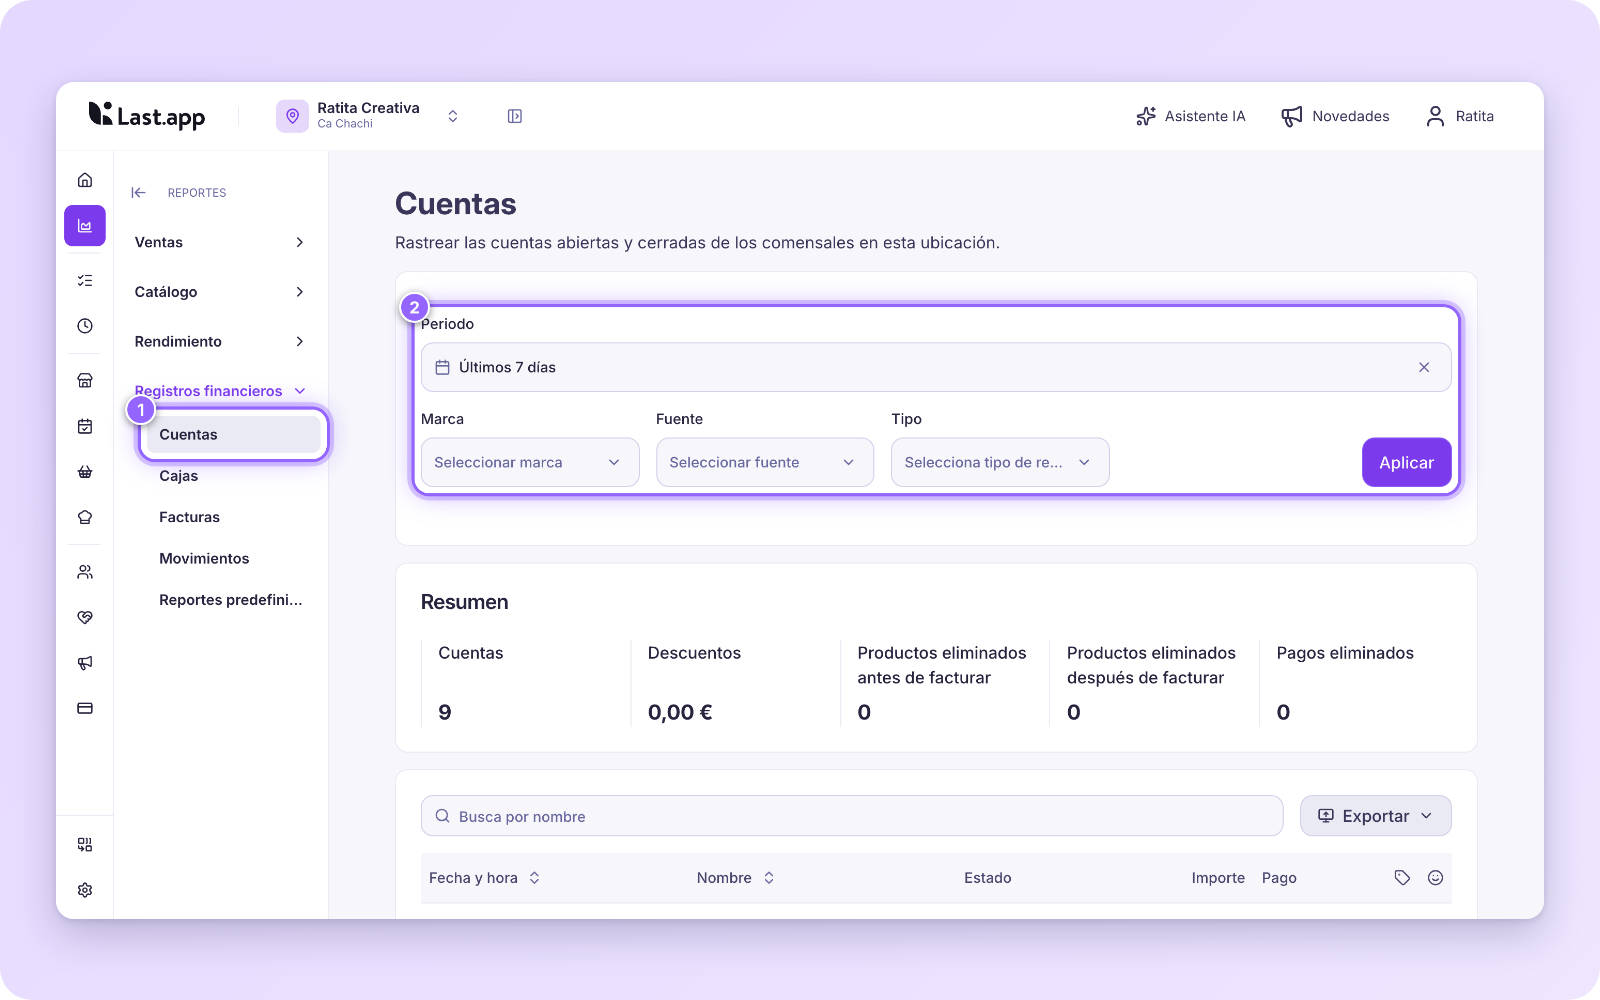Expand the Rendimiento menu
The width and height of the screenshot is (1600, 1000).
[220, 342]
